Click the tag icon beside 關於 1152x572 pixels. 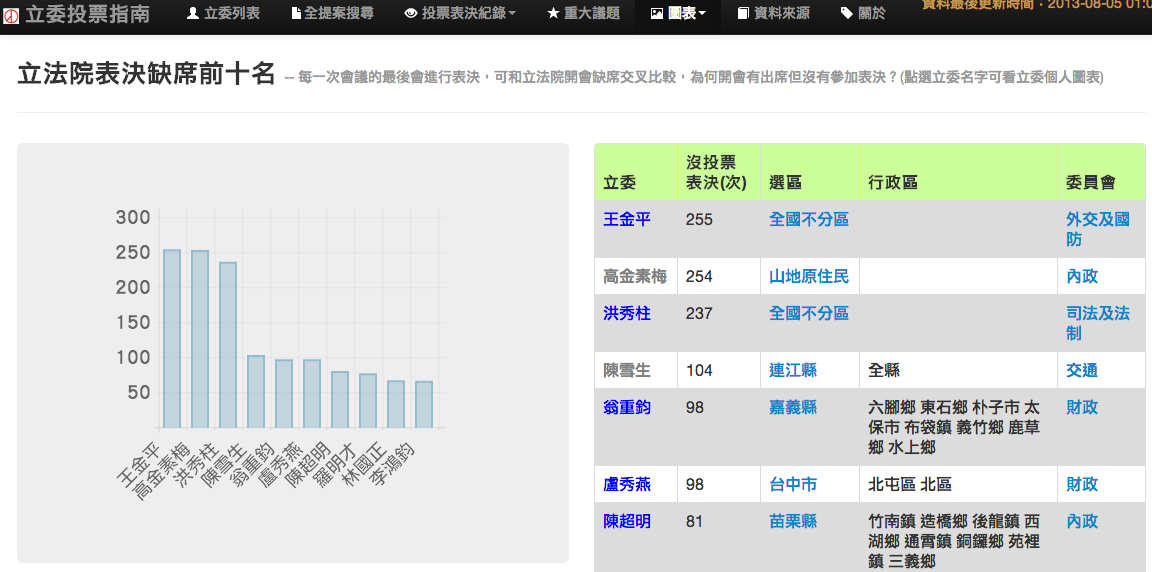click(x=847, y=13)
